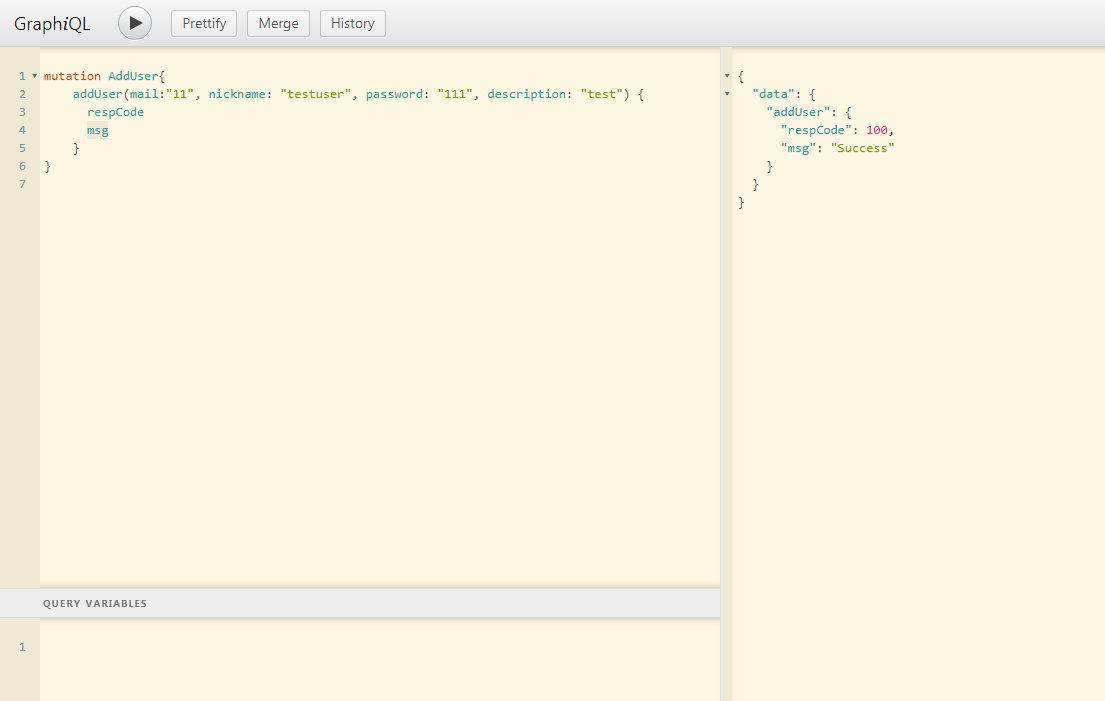Click the 'description' argument name
The height and width of the screenshot is (701, 1105).
click(526, 94)
